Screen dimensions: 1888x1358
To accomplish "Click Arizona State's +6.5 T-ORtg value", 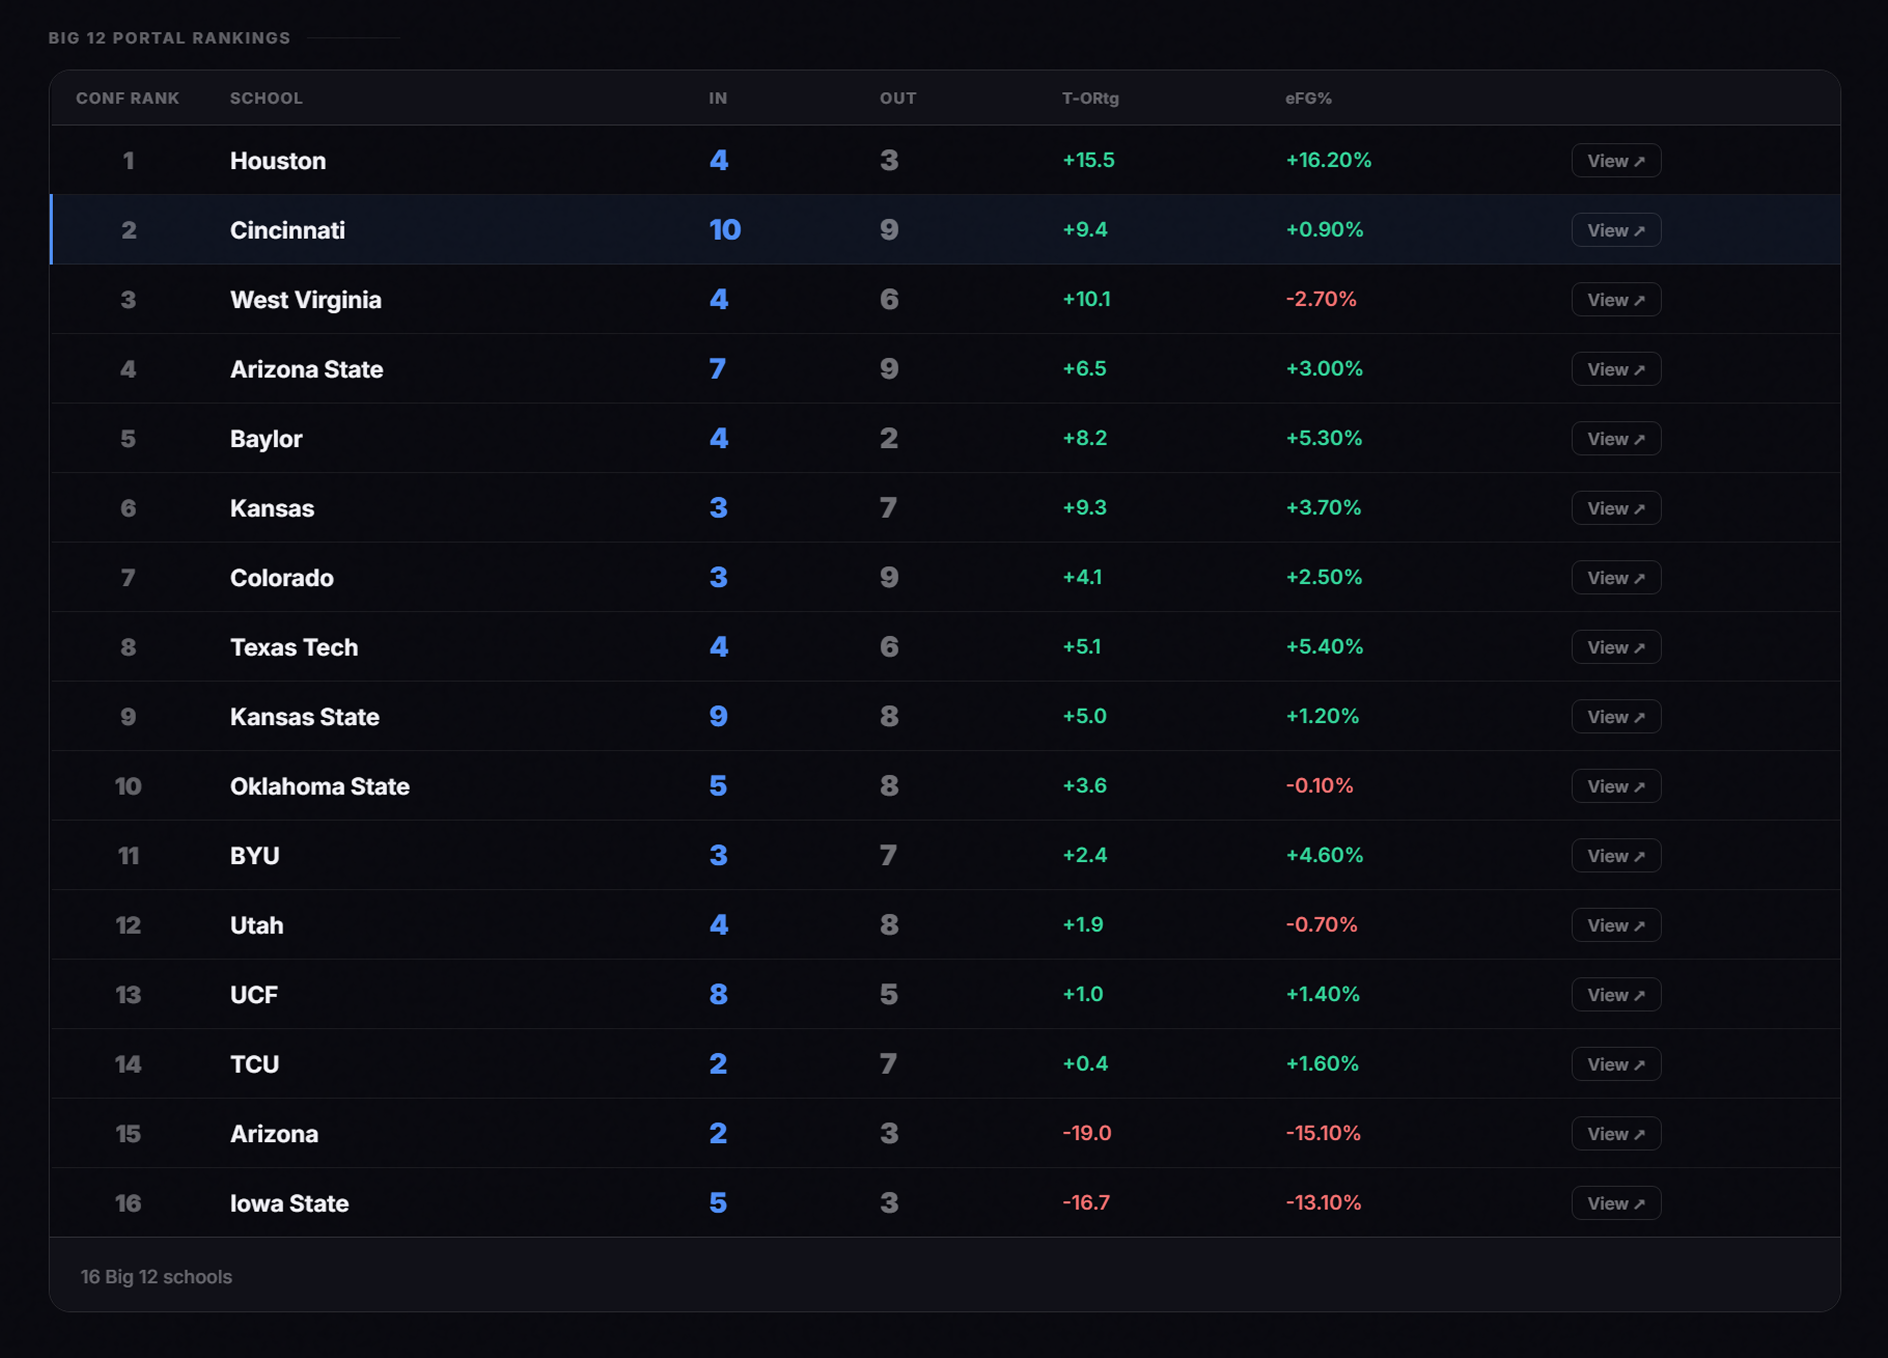I will coord(1084,369).
